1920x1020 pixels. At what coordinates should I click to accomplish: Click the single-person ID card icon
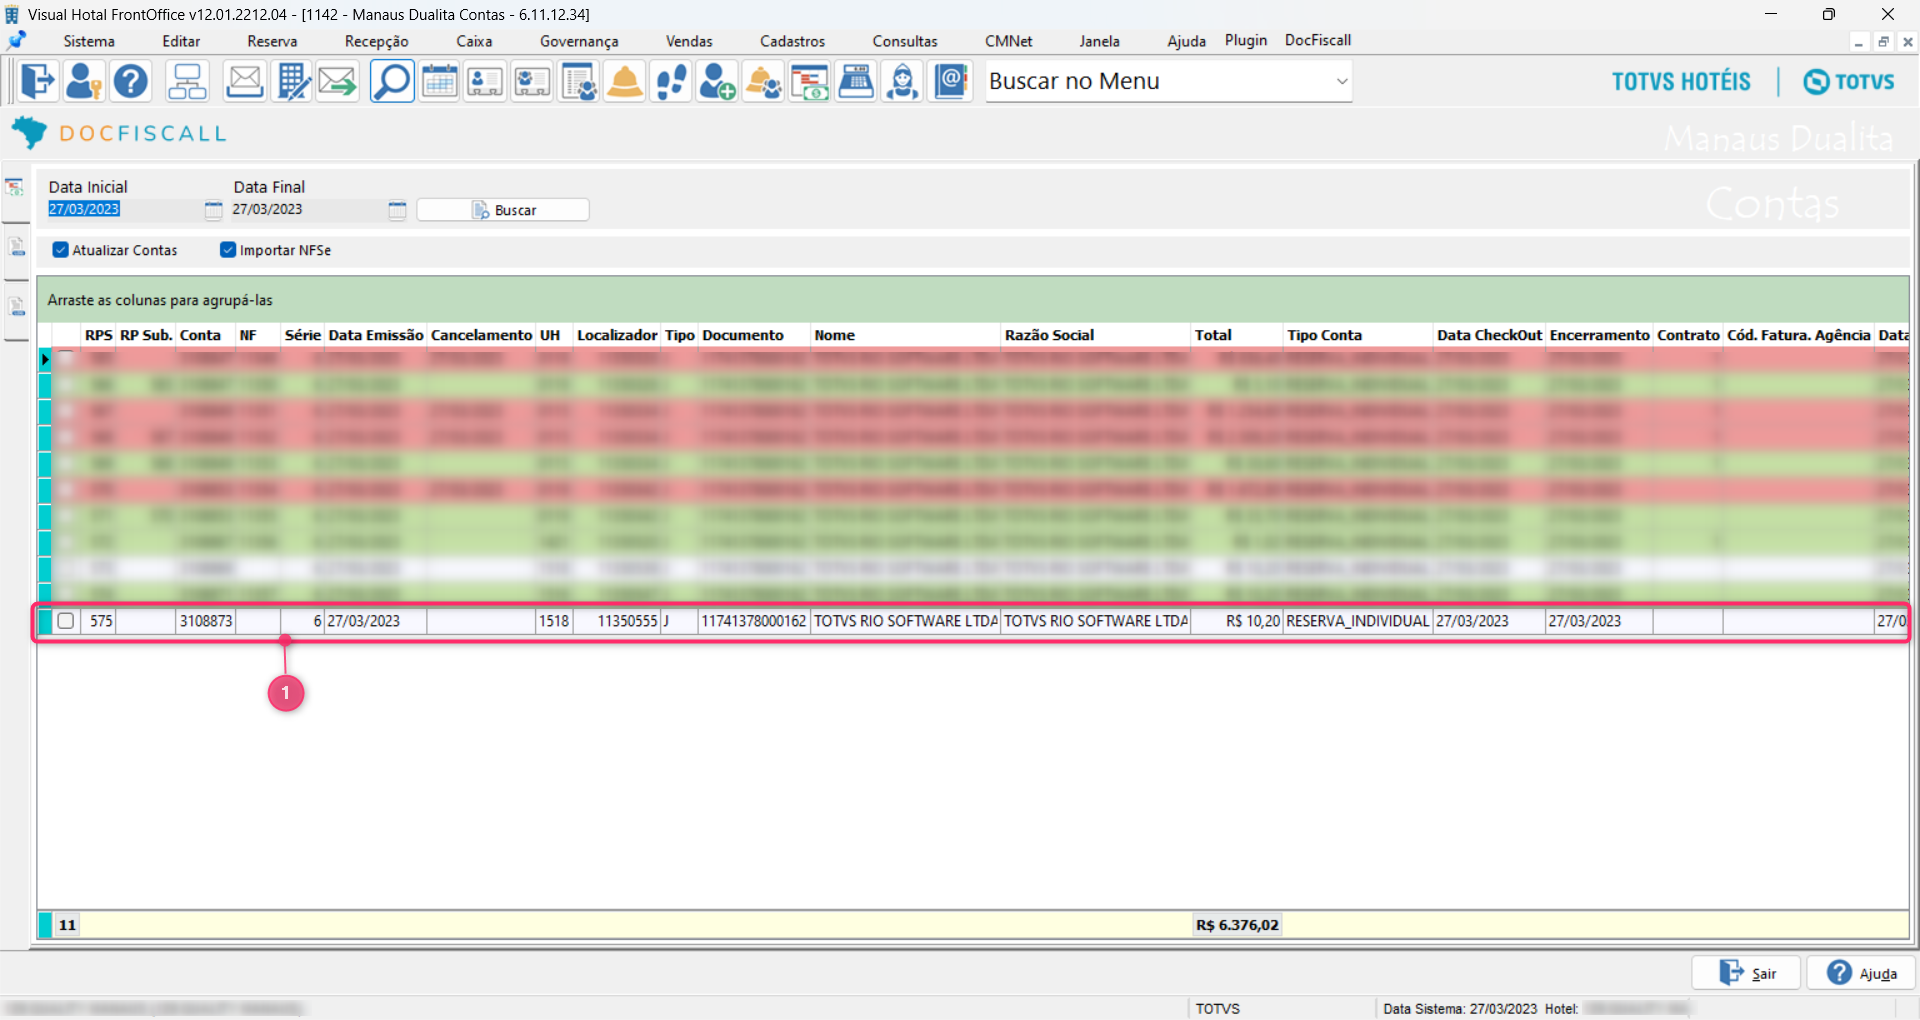click(485, 81)
